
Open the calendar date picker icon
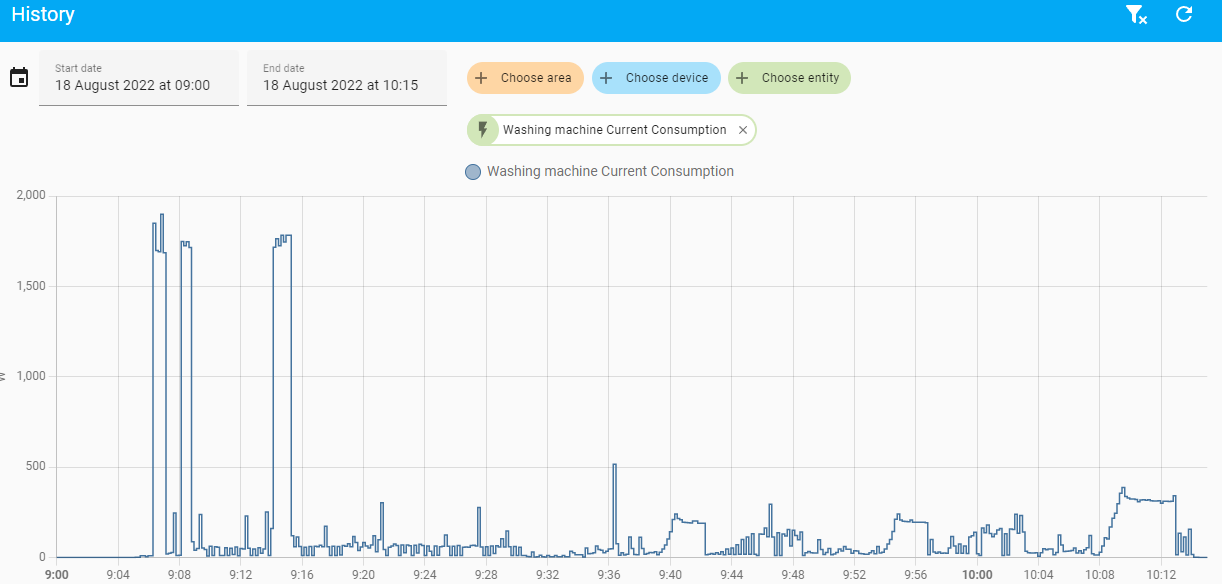pyautogui.click(x=19, y=77)
